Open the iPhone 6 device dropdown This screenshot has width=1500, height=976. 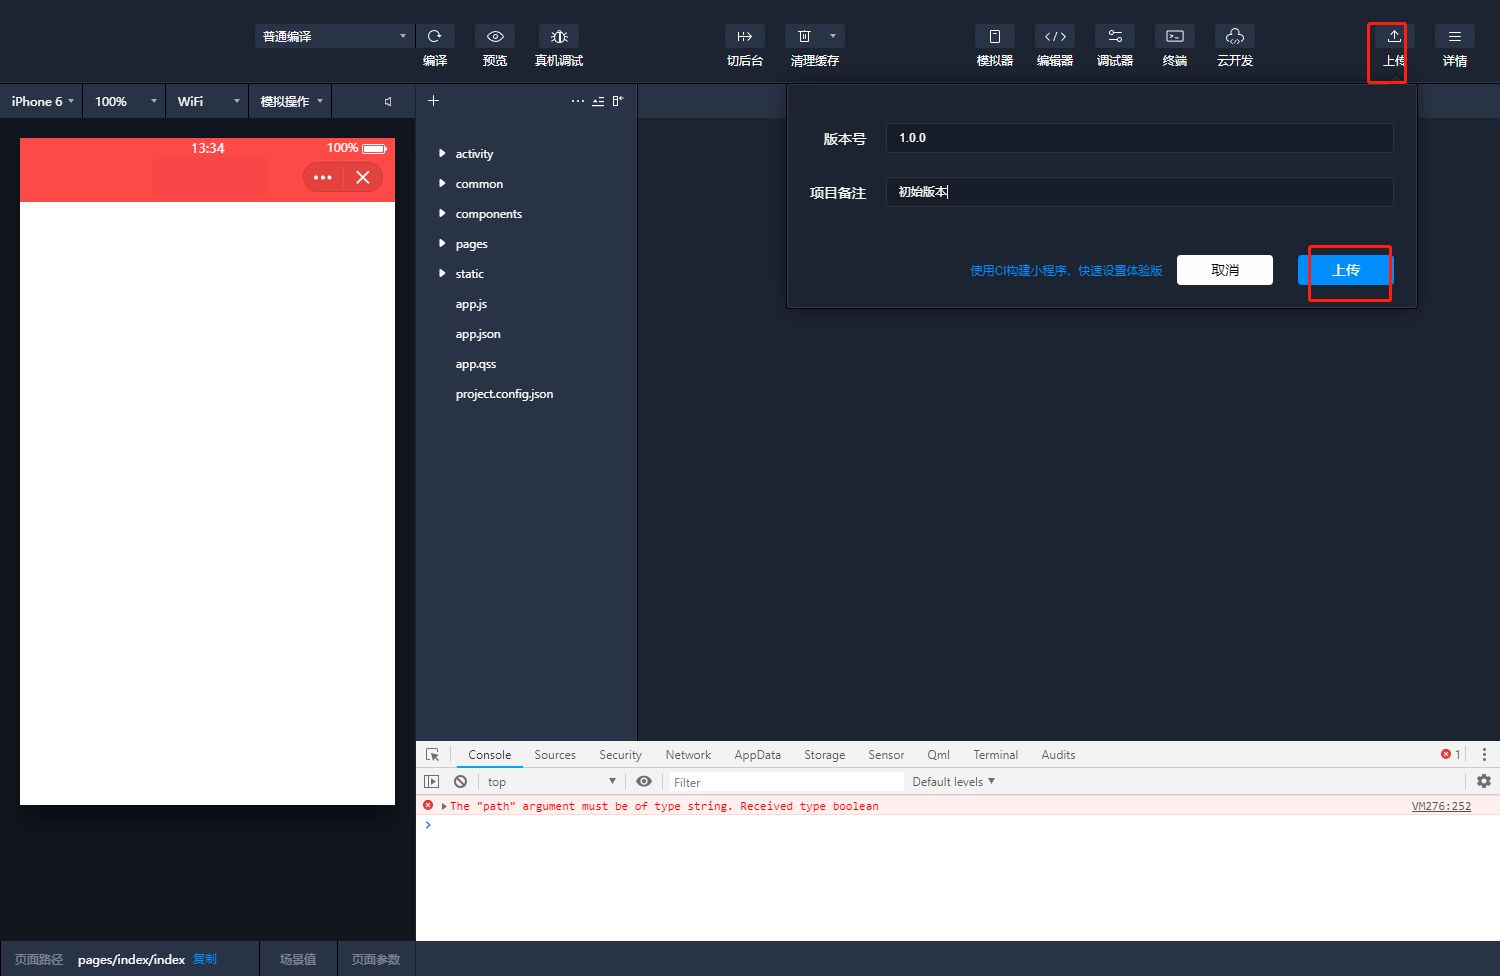[x=42, y=101]
